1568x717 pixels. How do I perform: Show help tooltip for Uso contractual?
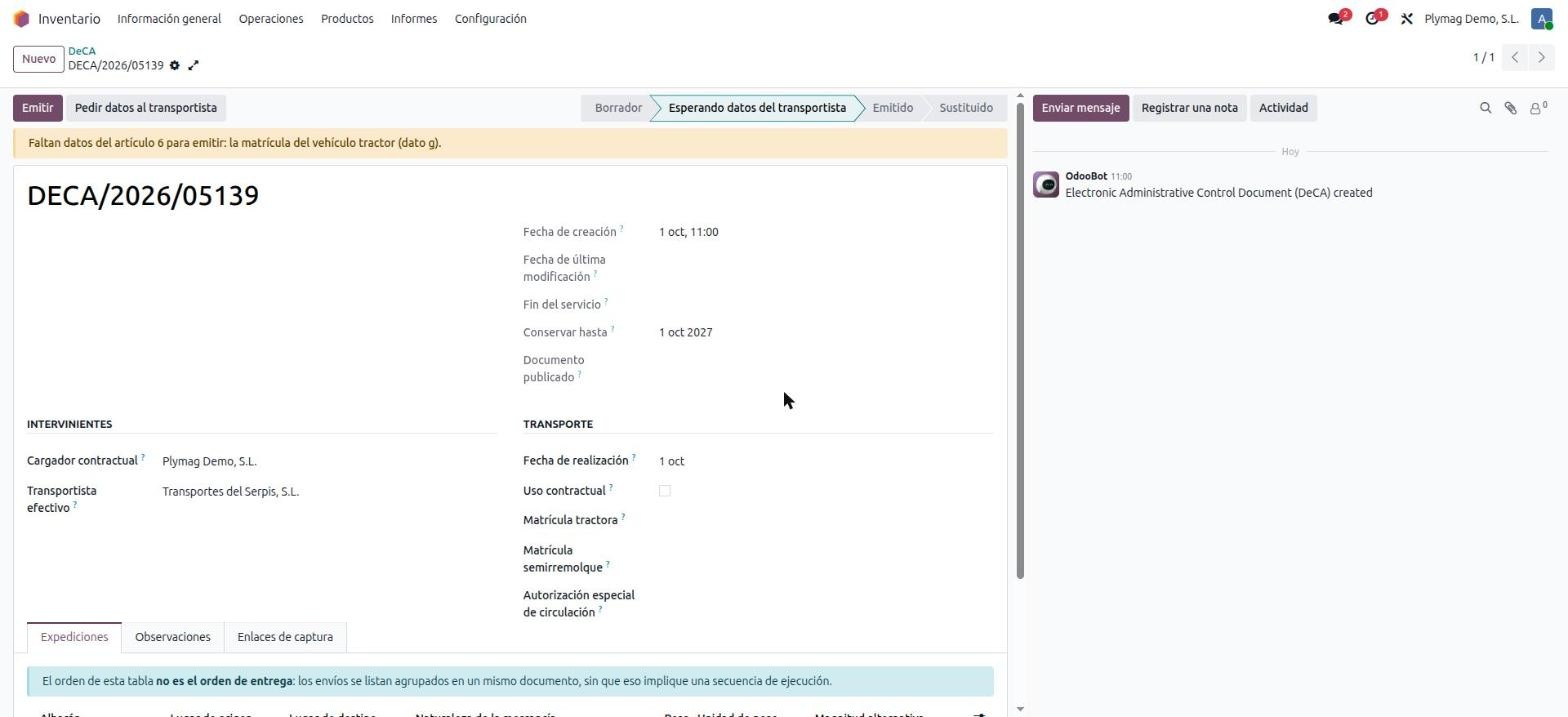pos(611,488)
